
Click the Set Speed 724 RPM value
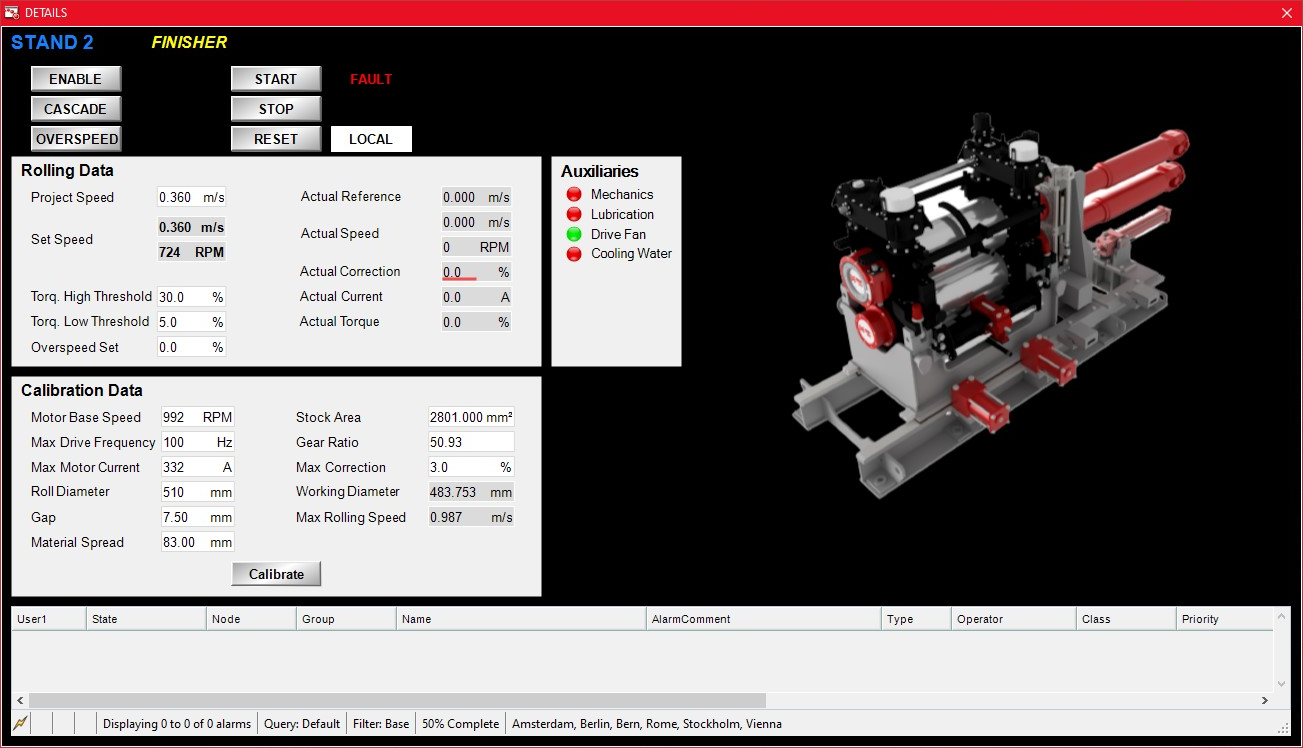(x=192, y=252)
